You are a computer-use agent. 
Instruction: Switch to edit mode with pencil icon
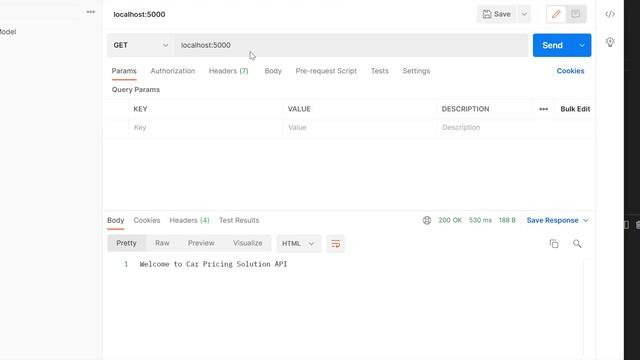coord(556,14)
